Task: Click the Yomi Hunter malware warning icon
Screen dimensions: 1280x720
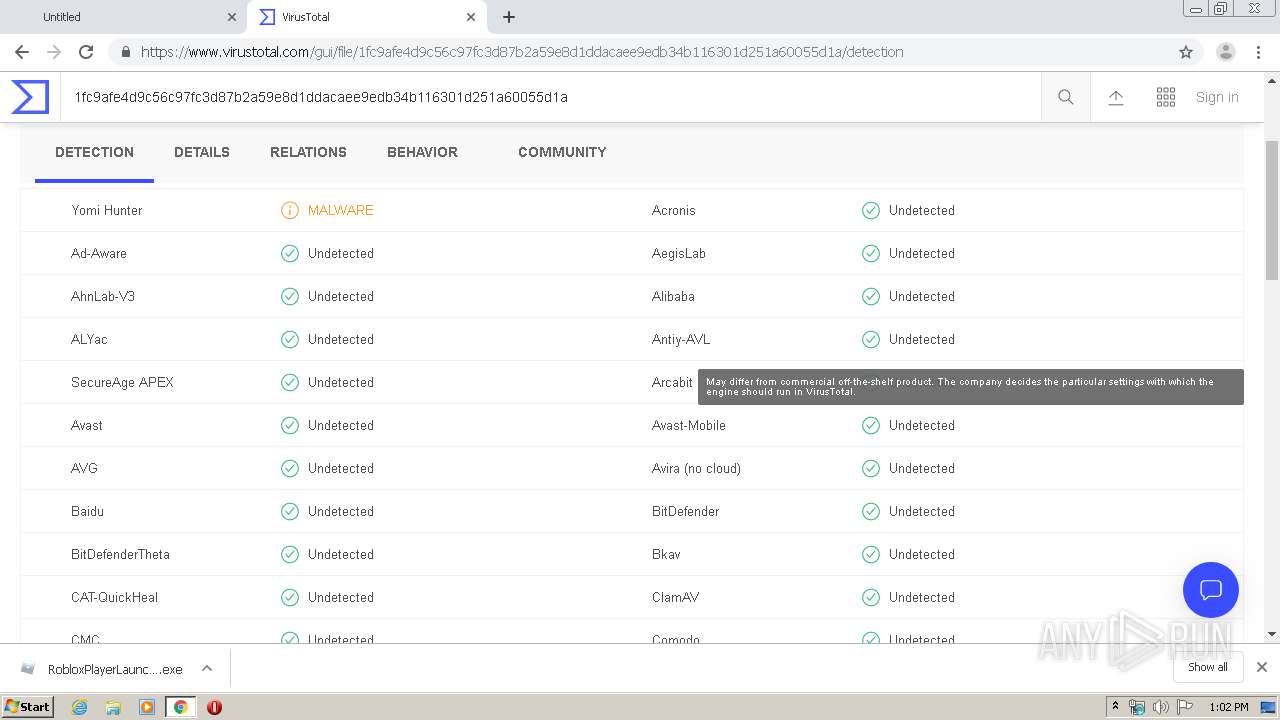Action: point(290,210)
